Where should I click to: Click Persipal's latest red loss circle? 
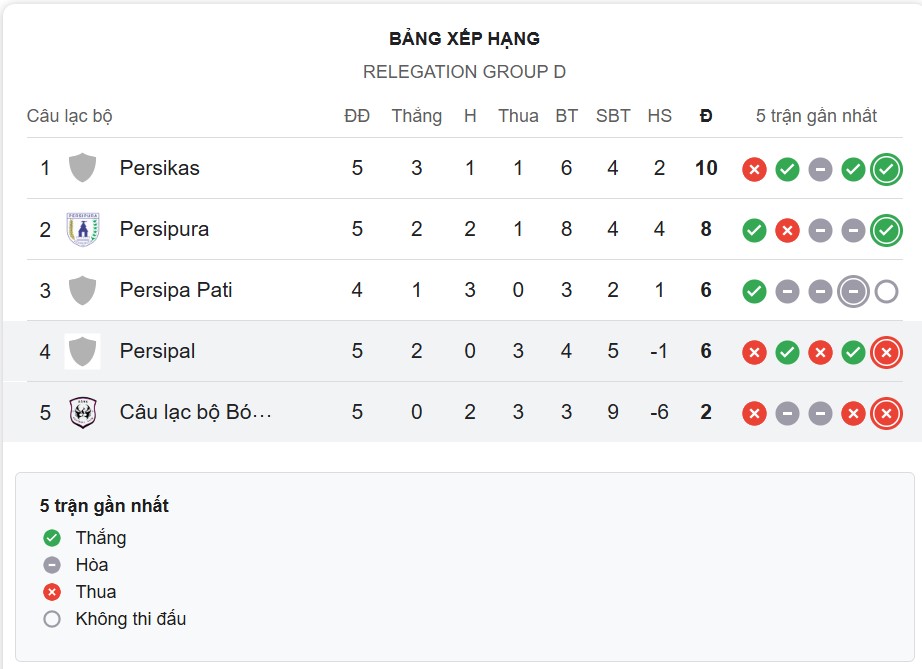click(x=889, y=351)
